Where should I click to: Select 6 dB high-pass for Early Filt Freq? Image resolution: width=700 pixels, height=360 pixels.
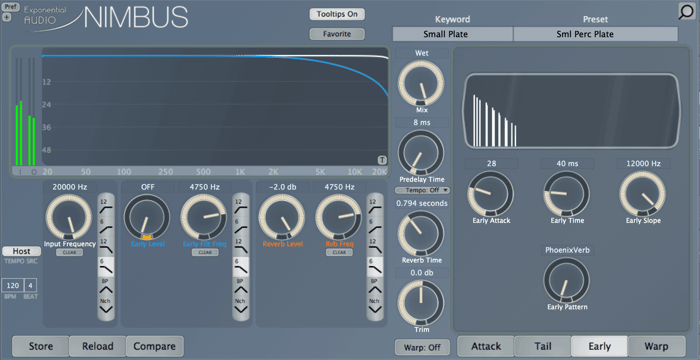tap(241, 226)
